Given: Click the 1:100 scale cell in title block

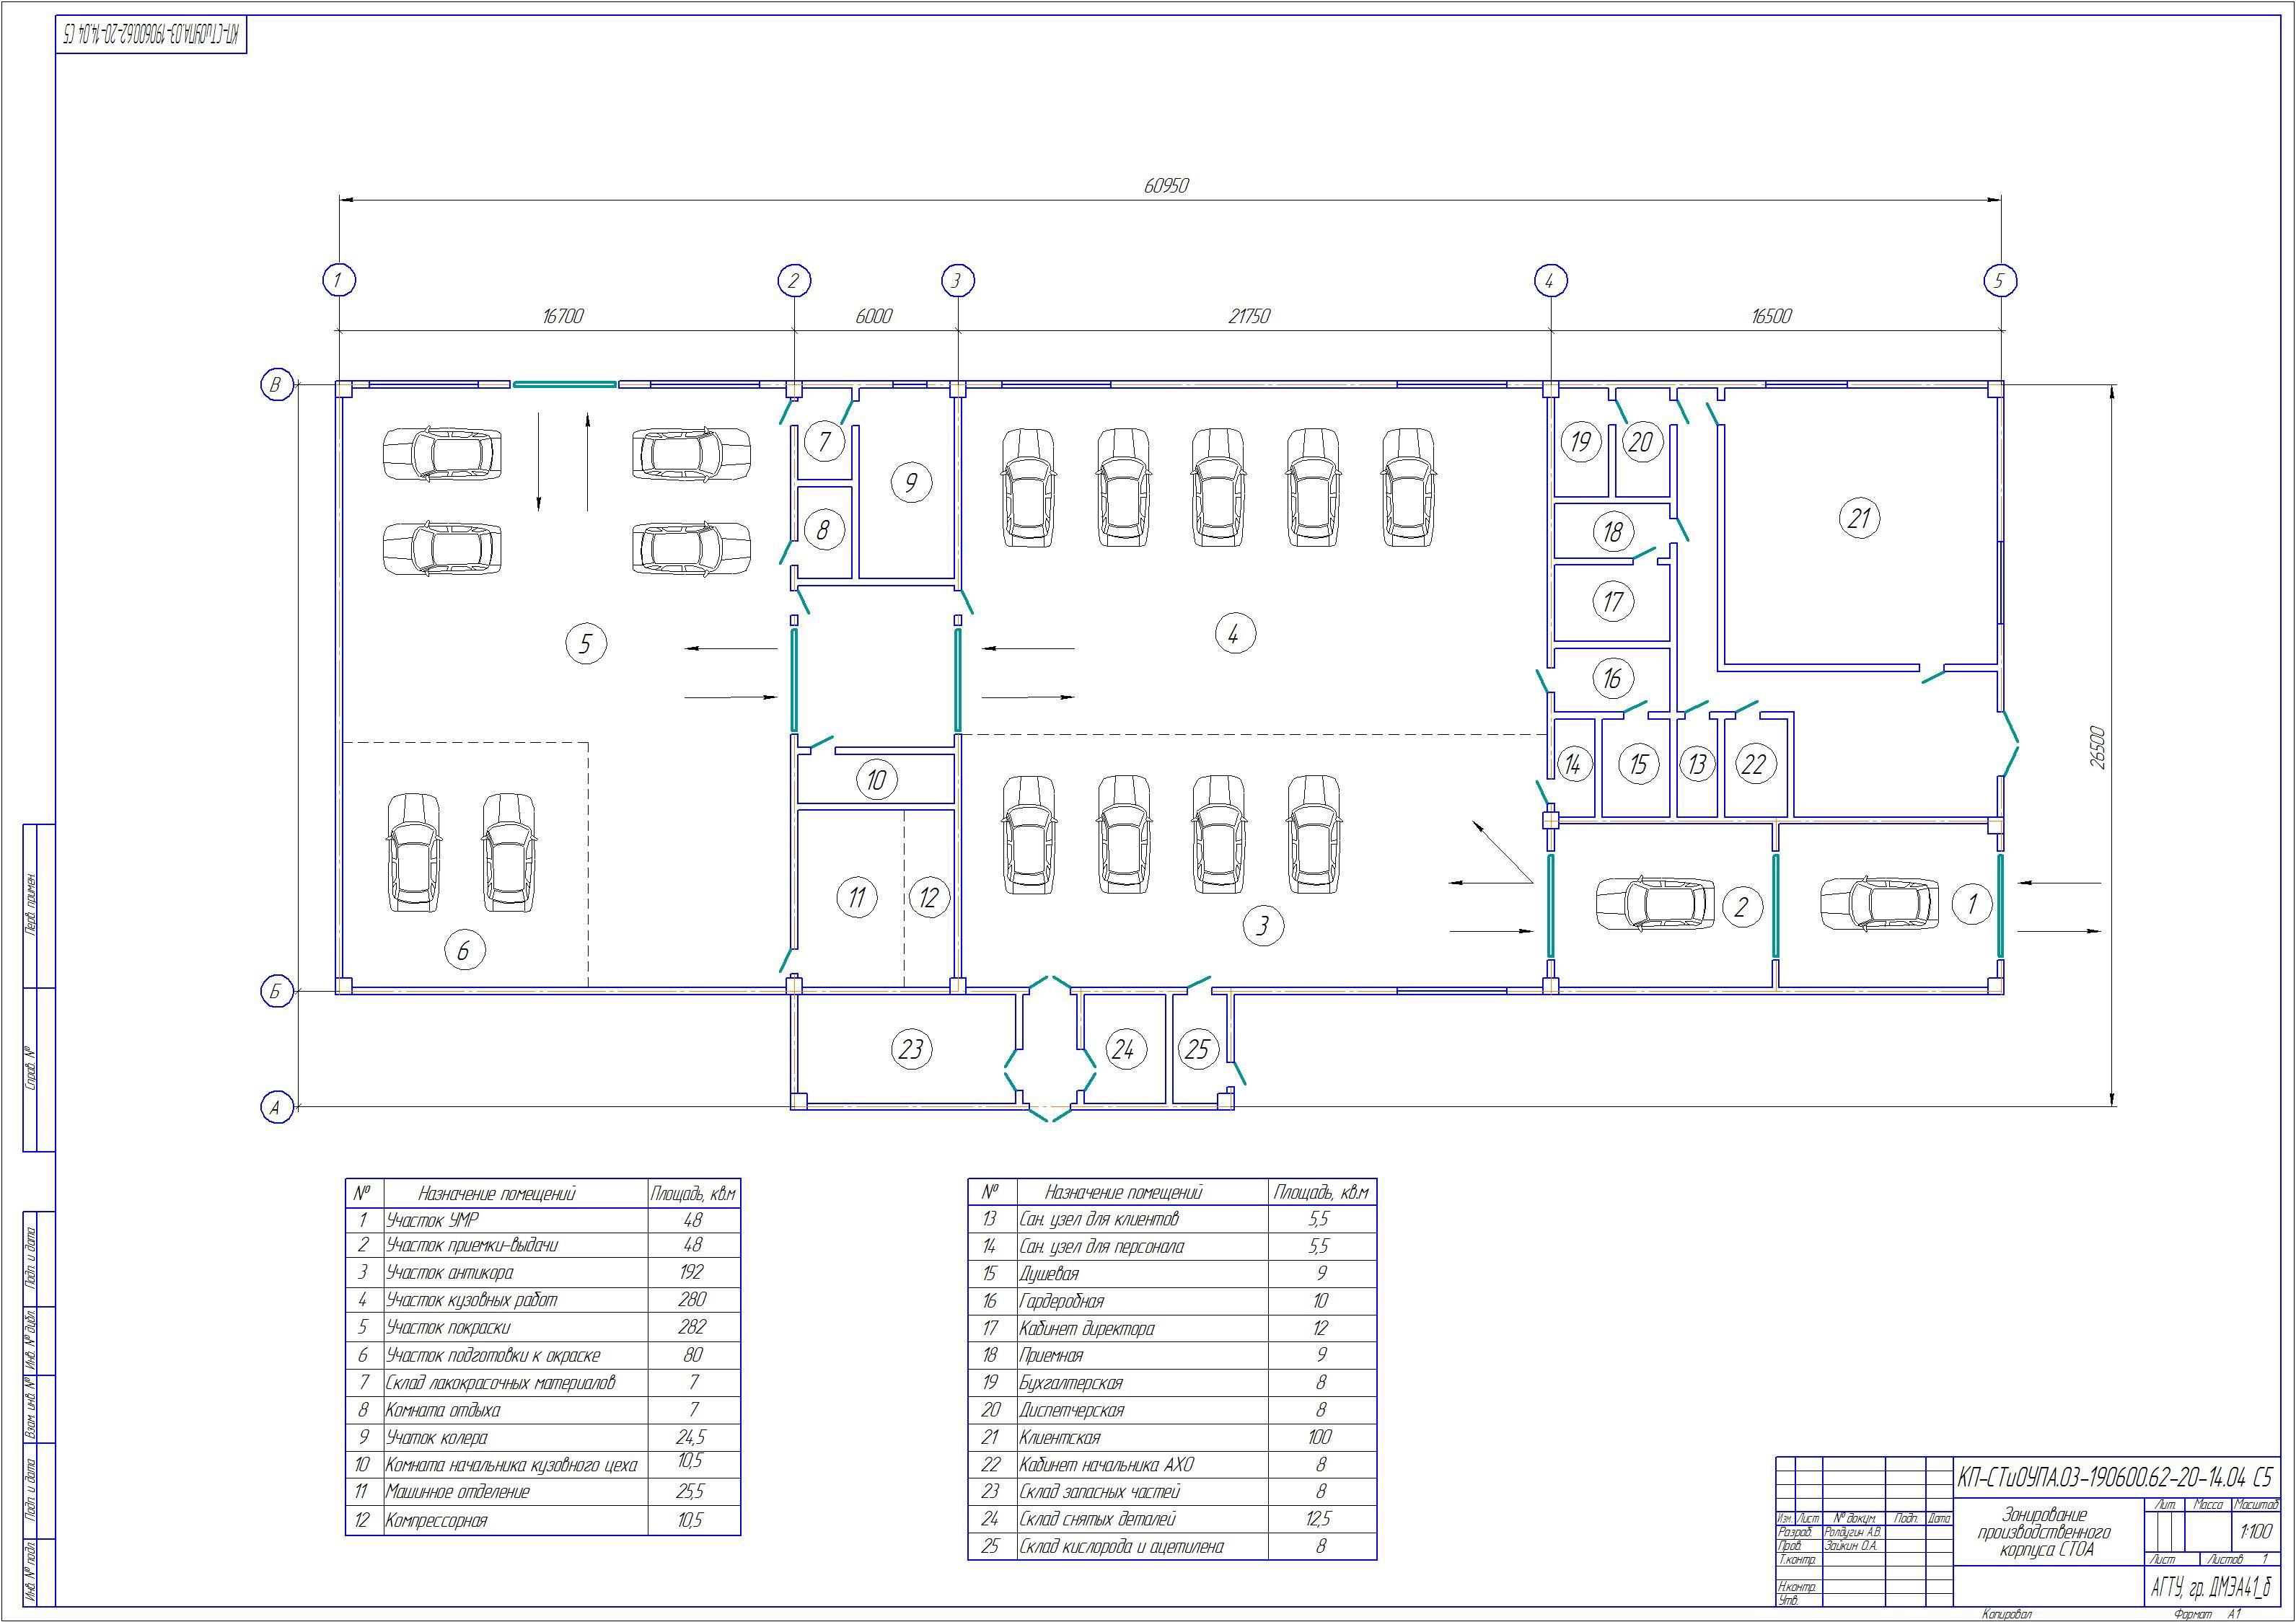Looking at the screenshot, I should 2256,1531.
